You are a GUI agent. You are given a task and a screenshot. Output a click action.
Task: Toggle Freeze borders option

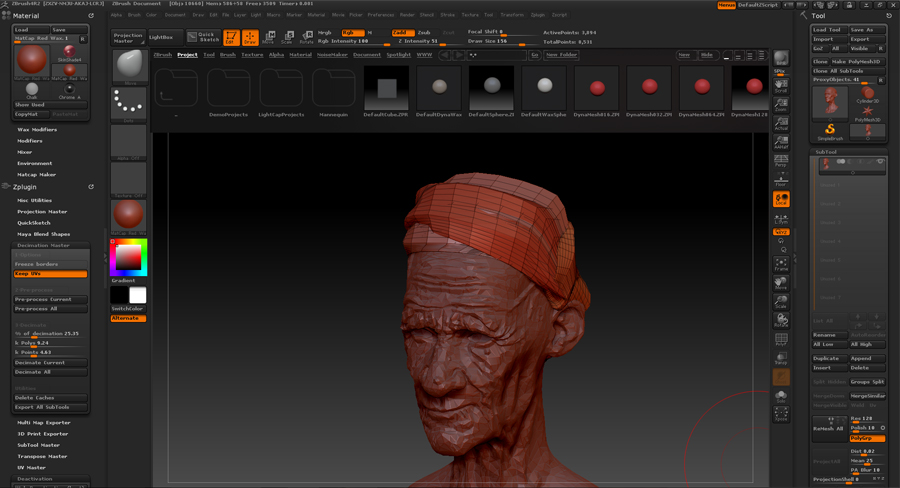tap(51, 264)
